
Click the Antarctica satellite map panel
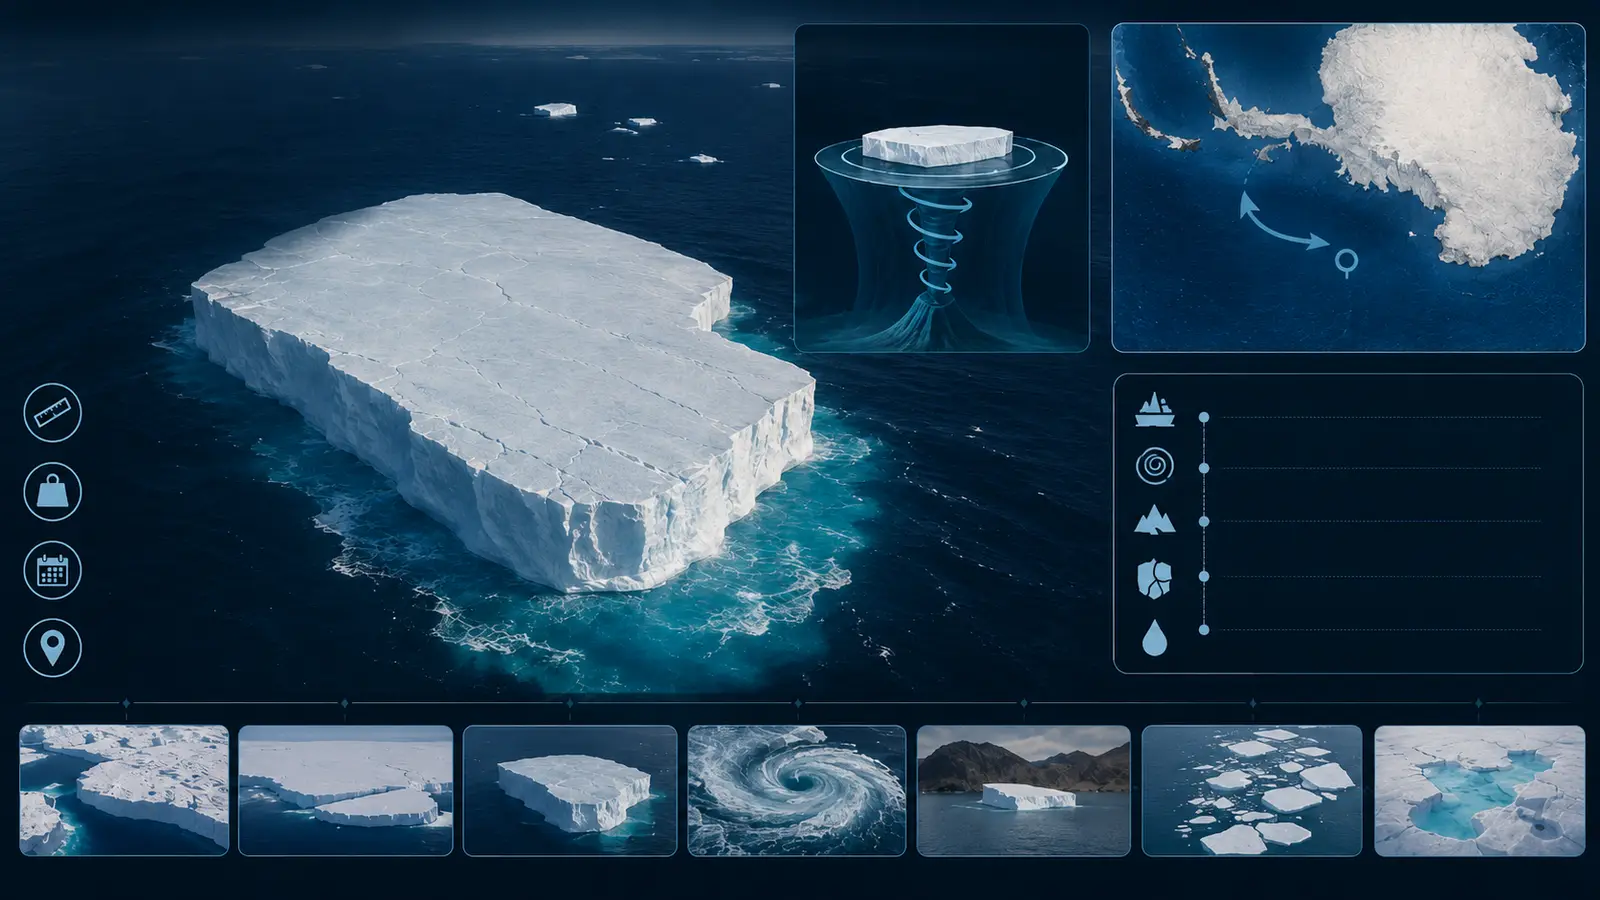click(x=1348, y=188)
